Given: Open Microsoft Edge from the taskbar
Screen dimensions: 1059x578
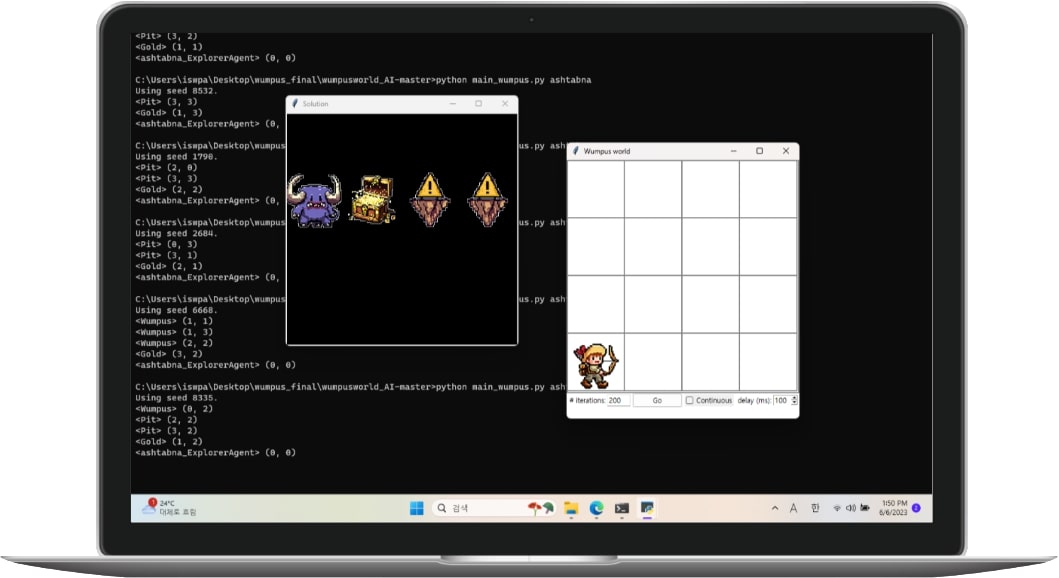Looking at the screenshot, I should (x=596, y=508).
